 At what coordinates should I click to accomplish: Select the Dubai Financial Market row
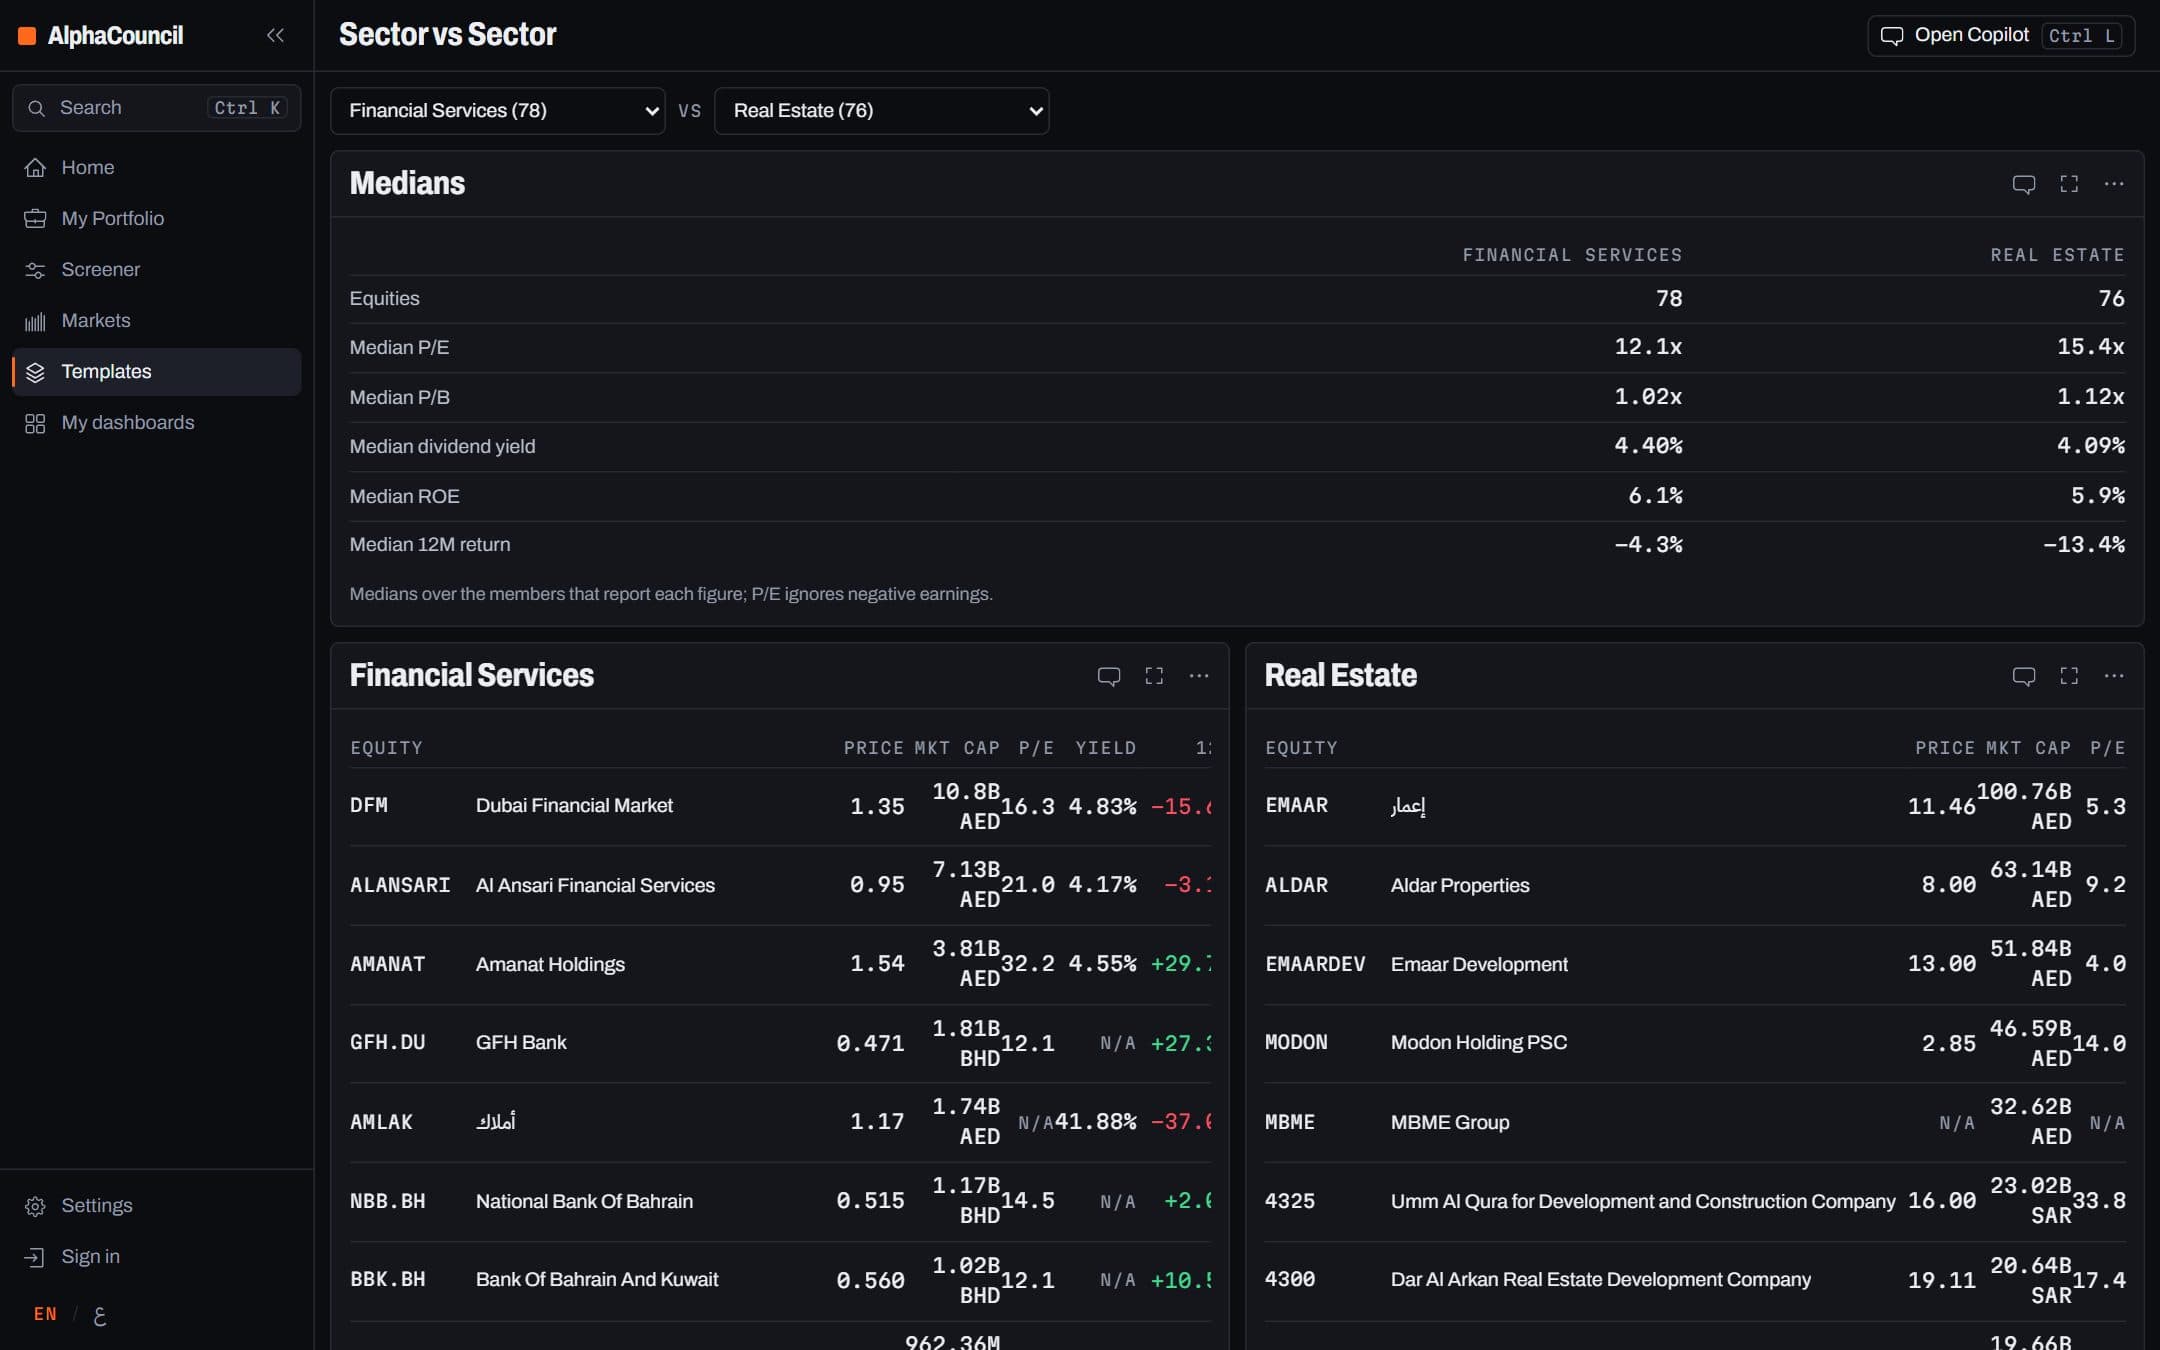780,807
